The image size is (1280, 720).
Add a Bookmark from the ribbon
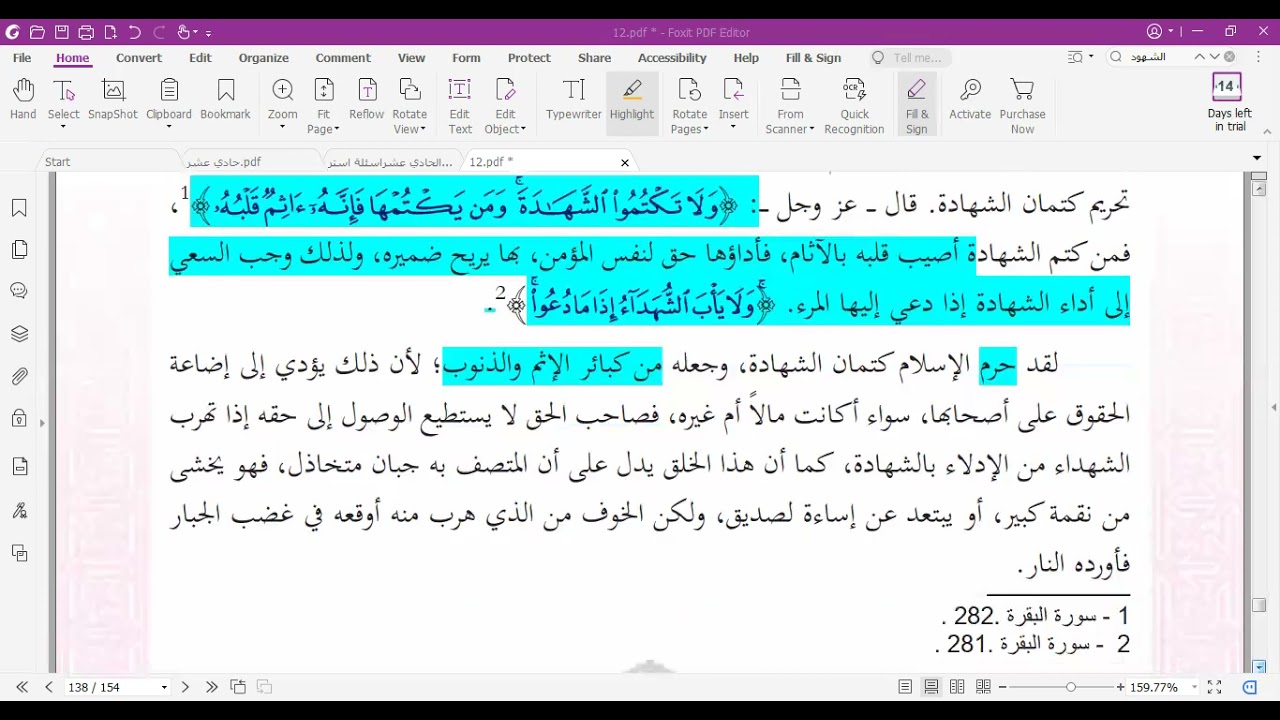[x=225, y=101]
